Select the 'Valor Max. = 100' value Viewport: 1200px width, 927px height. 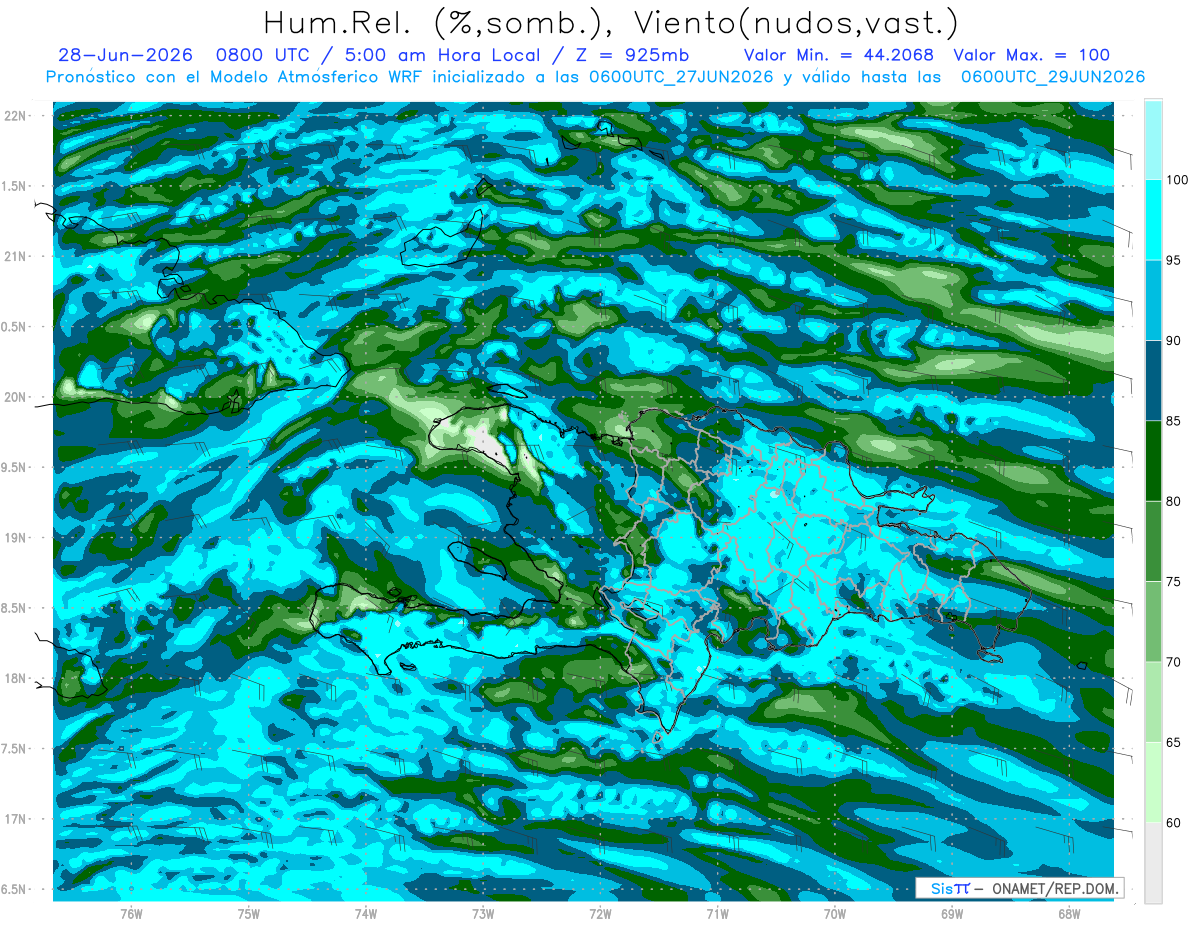click(1032, 55)
